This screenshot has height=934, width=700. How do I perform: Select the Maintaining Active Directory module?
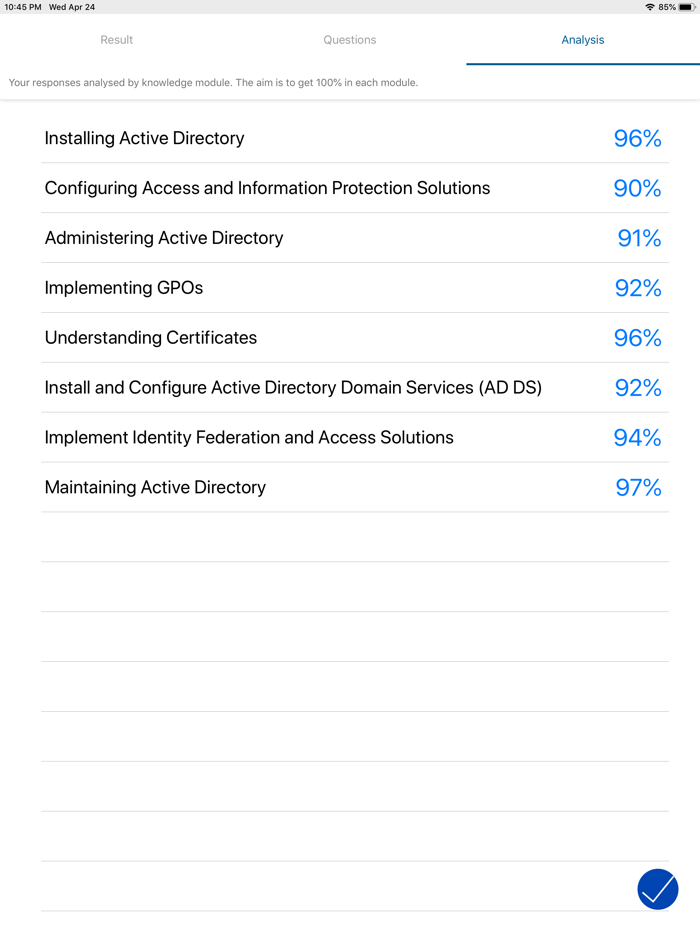click(154, 487)
